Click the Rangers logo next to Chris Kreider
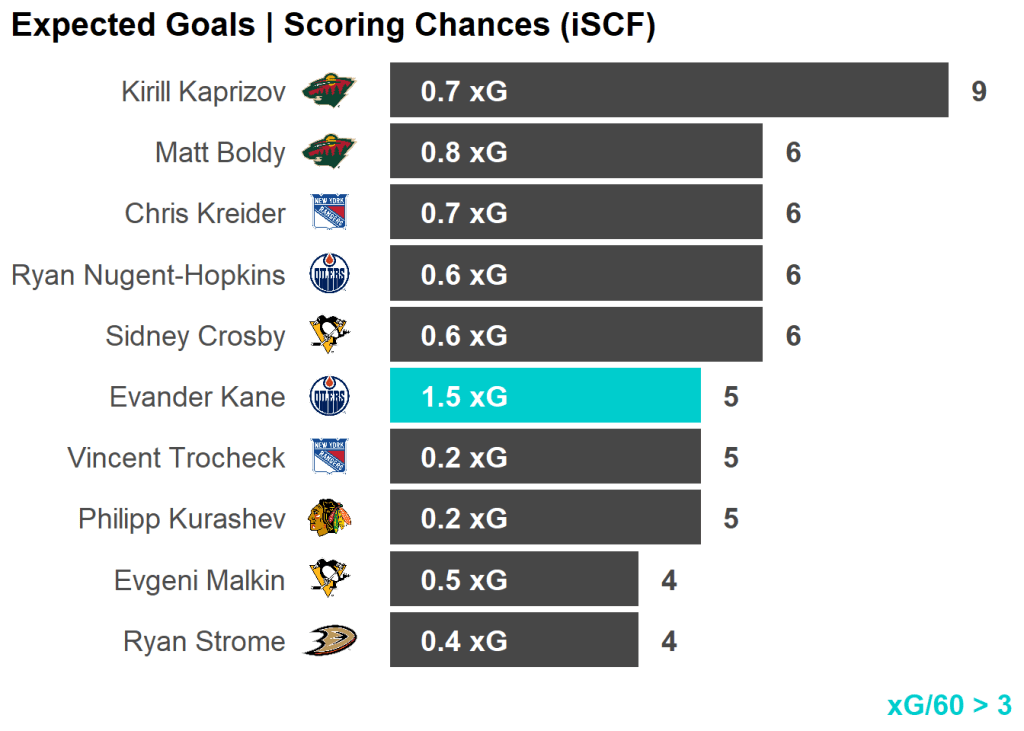The image size is (1024, 731). point(329,213)
